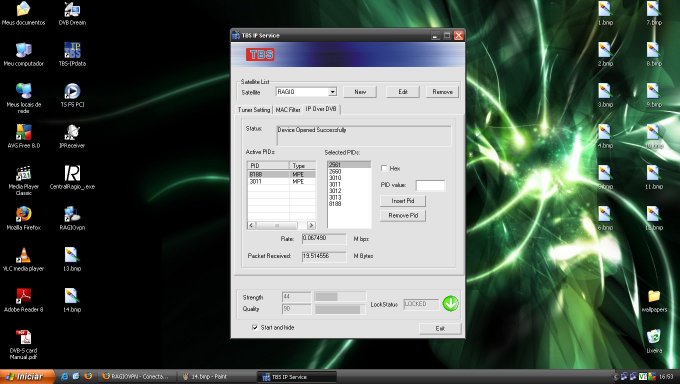
Task: Select the 11.bmp file icon
Action: coord(654,177)
